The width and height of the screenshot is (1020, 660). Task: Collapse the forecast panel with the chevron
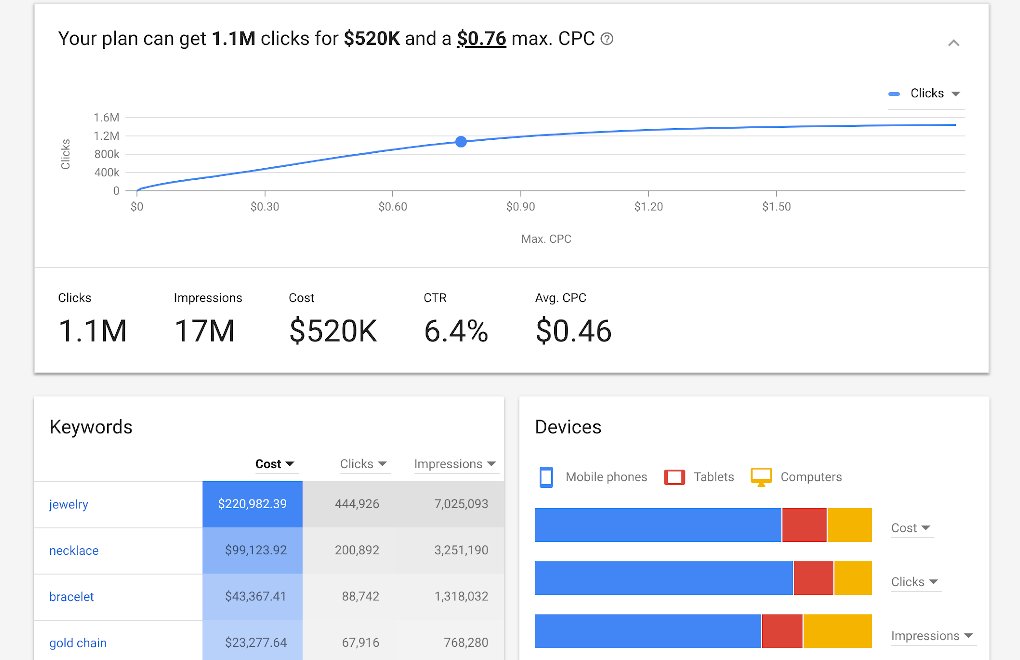953,43
